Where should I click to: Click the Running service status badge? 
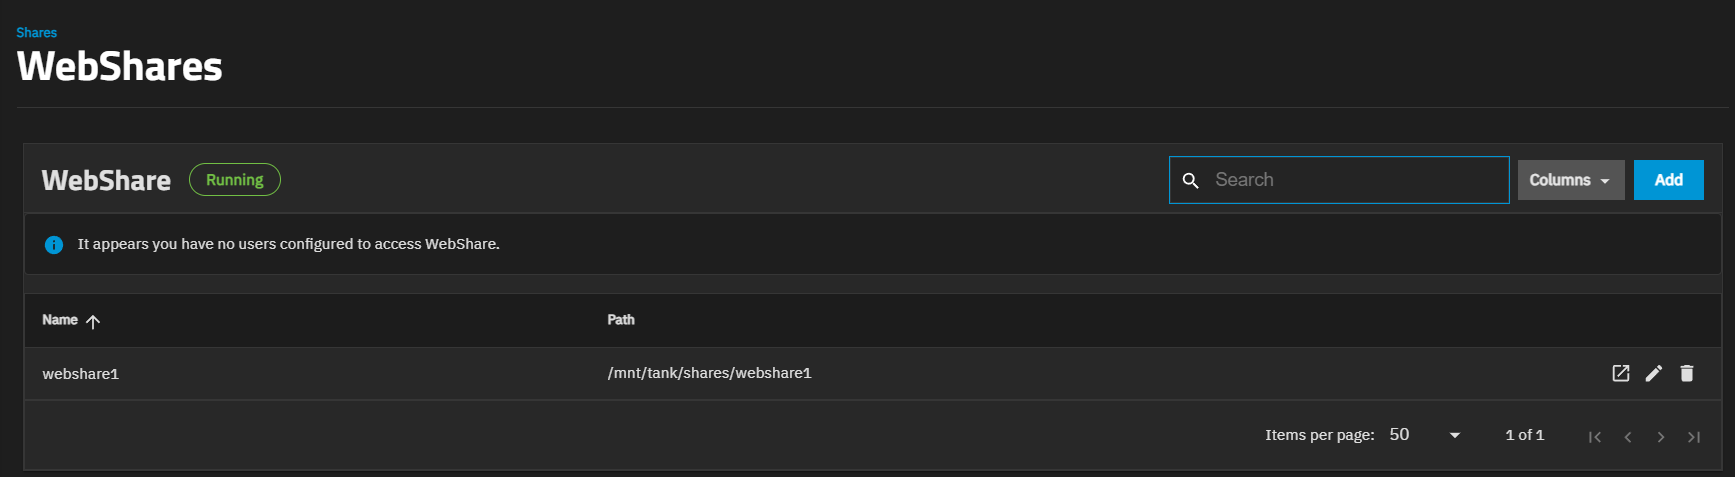tap(234, 180)
